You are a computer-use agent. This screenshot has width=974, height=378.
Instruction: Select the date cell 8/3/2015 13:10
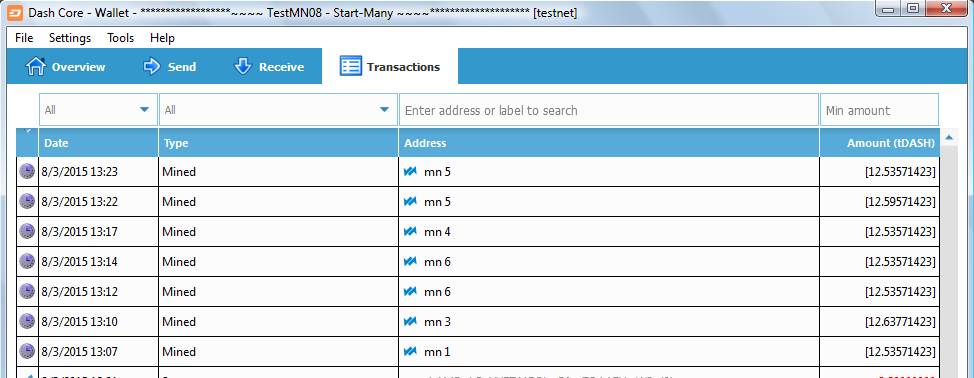(x=98, y=322)
